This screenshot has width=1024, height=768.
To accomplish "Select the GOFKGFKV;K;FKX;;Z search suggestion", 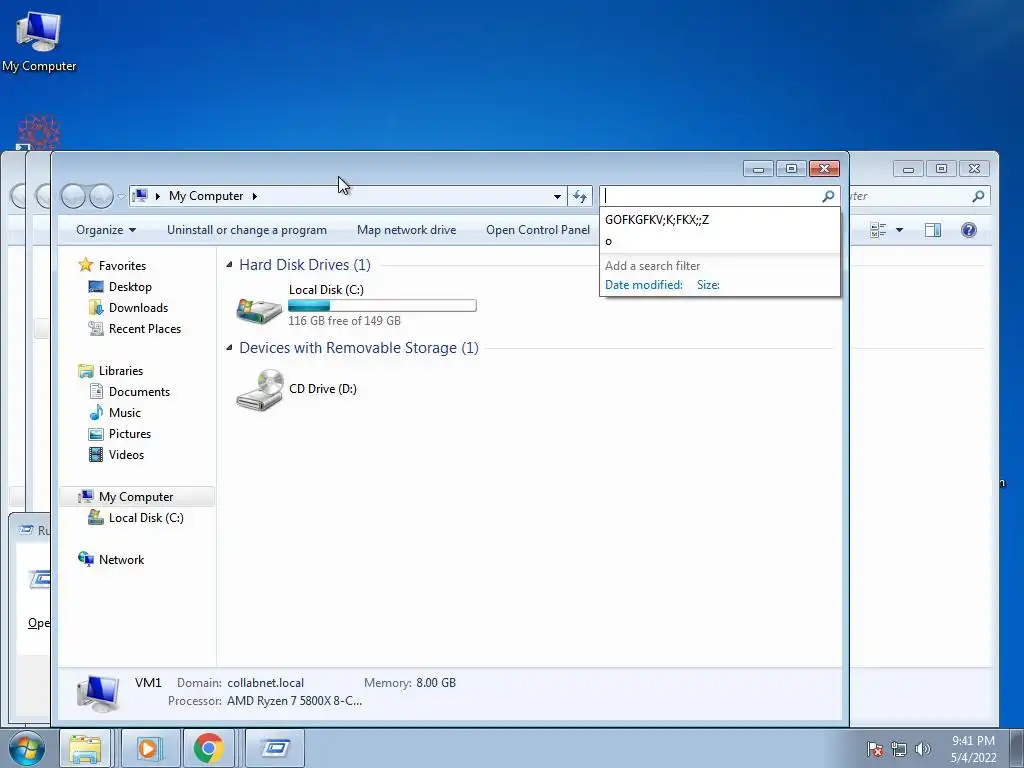I will point(720,219).
